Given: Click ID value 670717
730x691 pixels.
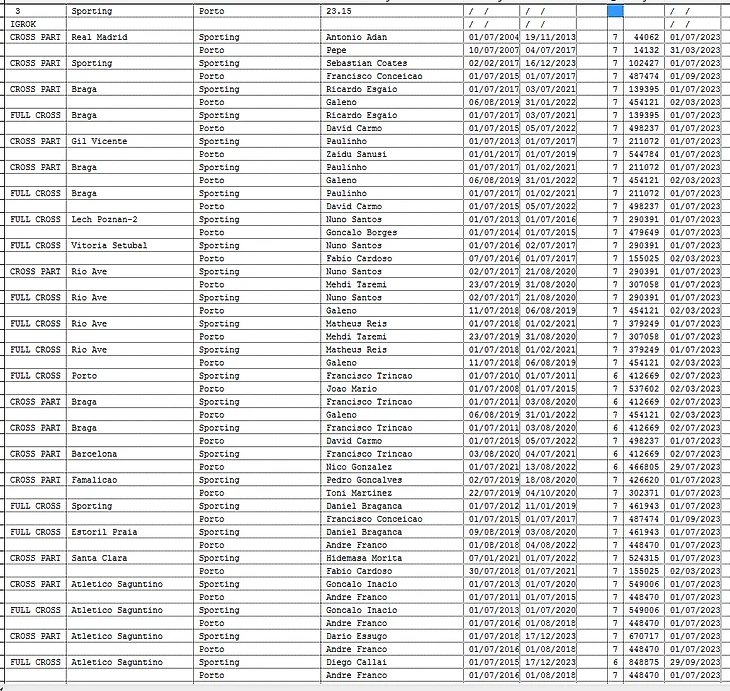Looking at the screenshot, I should [x=643, y=637].
